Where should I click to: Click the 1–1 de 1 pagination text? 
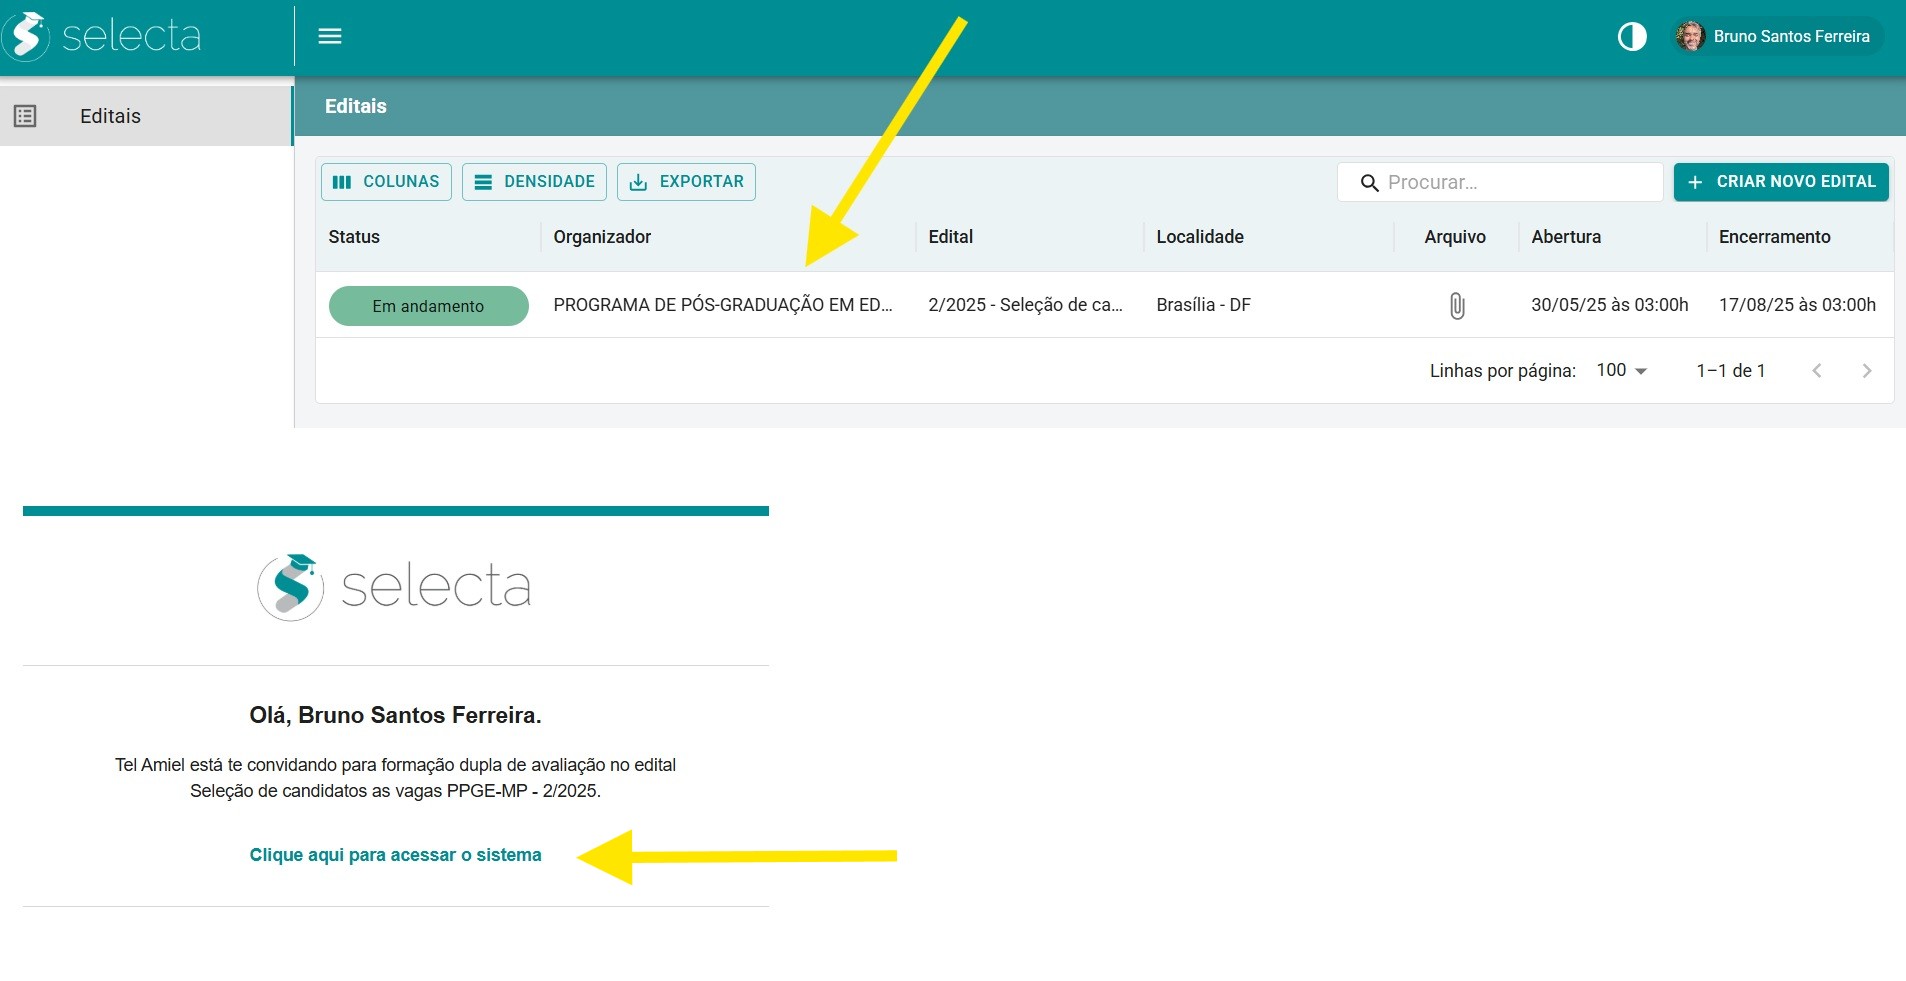coord(1731,371)
